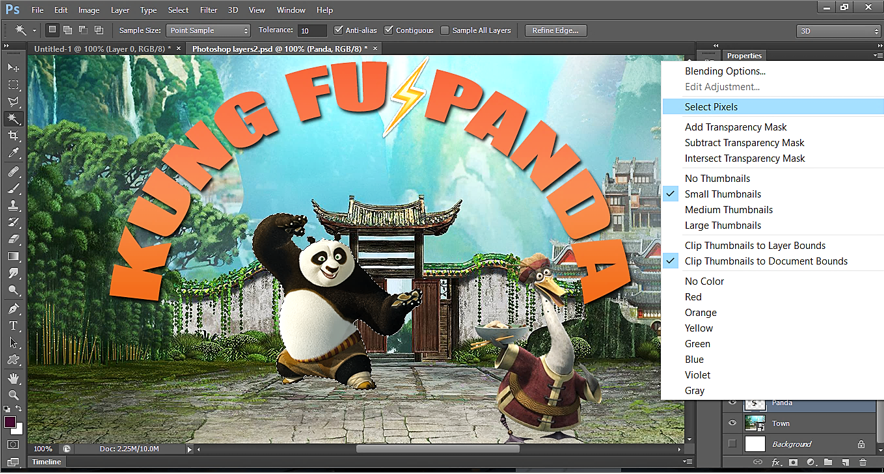Image resolution: width=884 pixels, height=474 pixels.
Task: Hide the Town layer eye
Action: [x=732, y=423]
